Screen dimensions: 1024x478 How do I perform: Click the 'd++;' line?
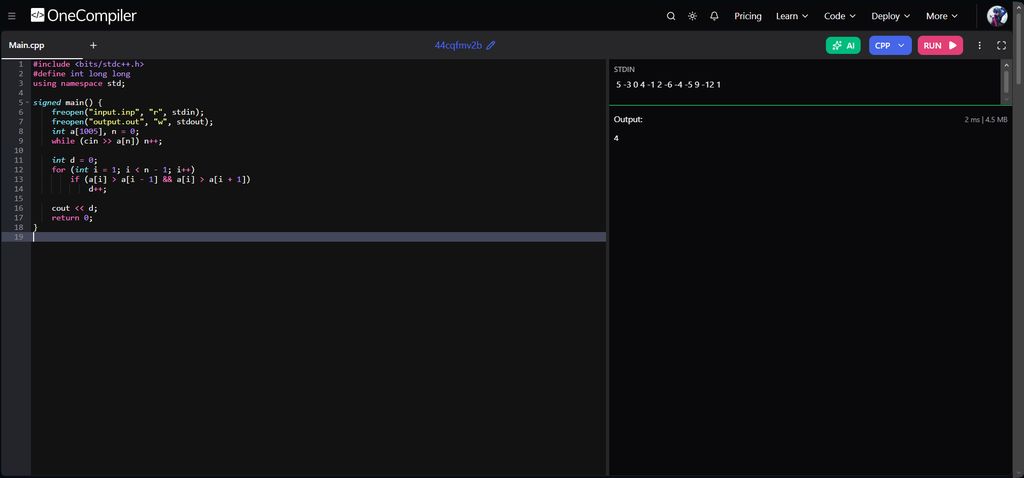pos(97,189)
